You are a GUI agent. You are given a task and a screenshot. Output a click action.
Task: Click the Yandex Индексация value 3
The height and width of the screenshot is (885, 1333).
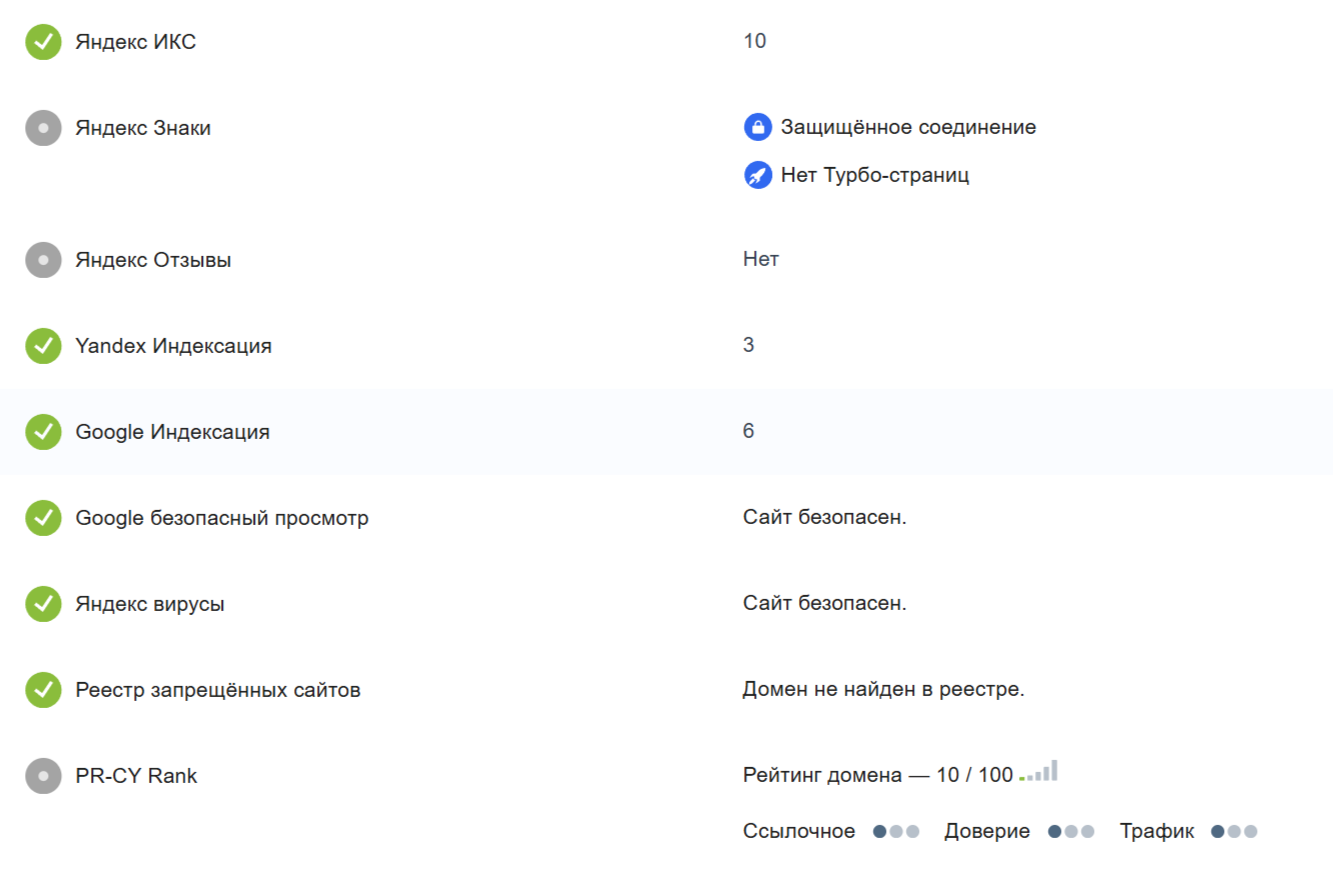[x=749, y=345]
